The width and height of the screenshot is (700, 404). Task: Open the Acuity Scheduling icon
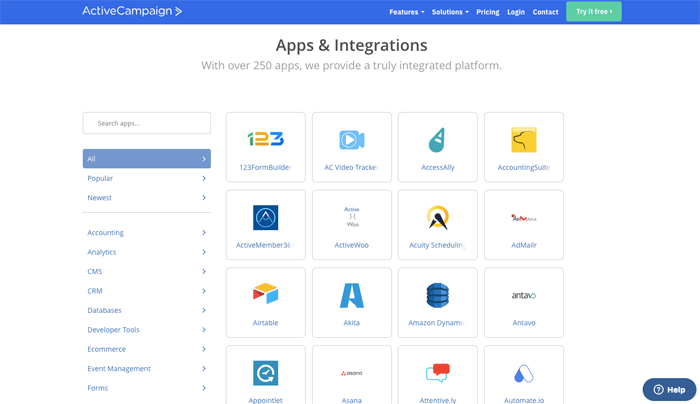437,217
